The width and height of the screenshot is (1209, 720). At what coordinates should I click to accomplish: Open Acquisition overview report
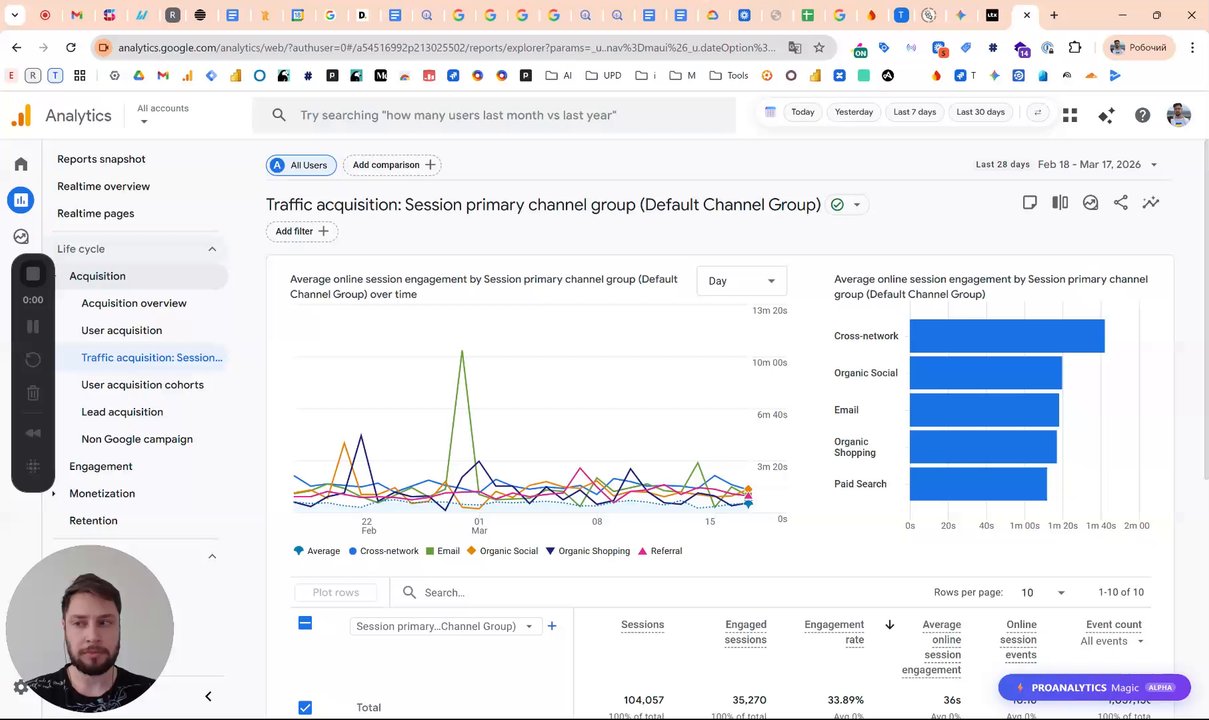134,303
